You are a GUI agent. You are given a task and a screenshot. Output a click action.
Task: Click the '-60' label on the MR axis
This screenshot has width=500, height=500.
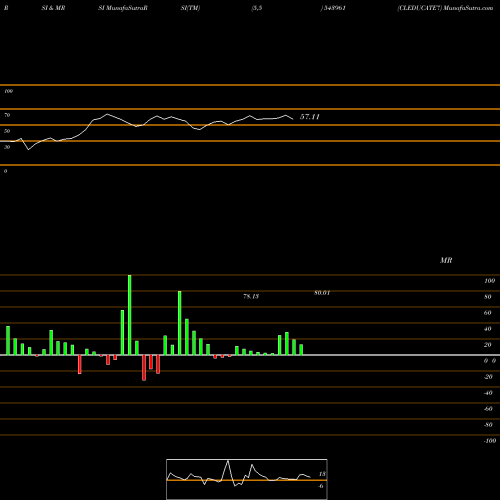pyautogui.click(x=488, y=409)
